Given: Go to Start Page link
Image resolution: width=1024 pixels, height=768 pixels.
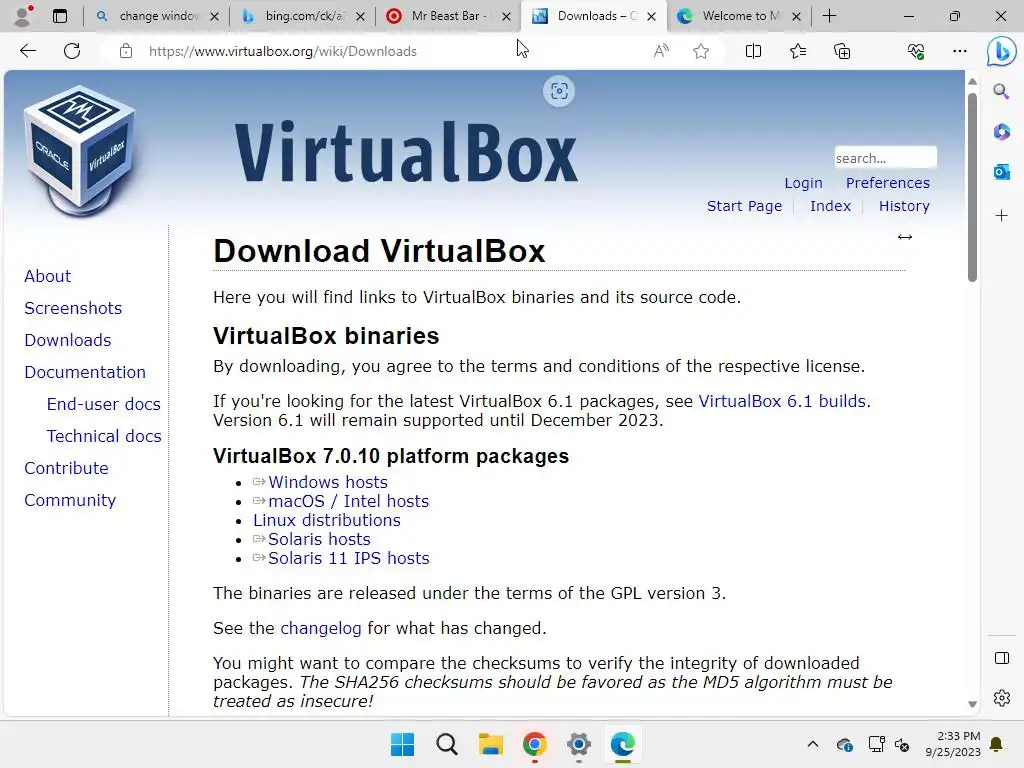Looking at the screenshot, I should pyautogui.click(x=744, y=206).
